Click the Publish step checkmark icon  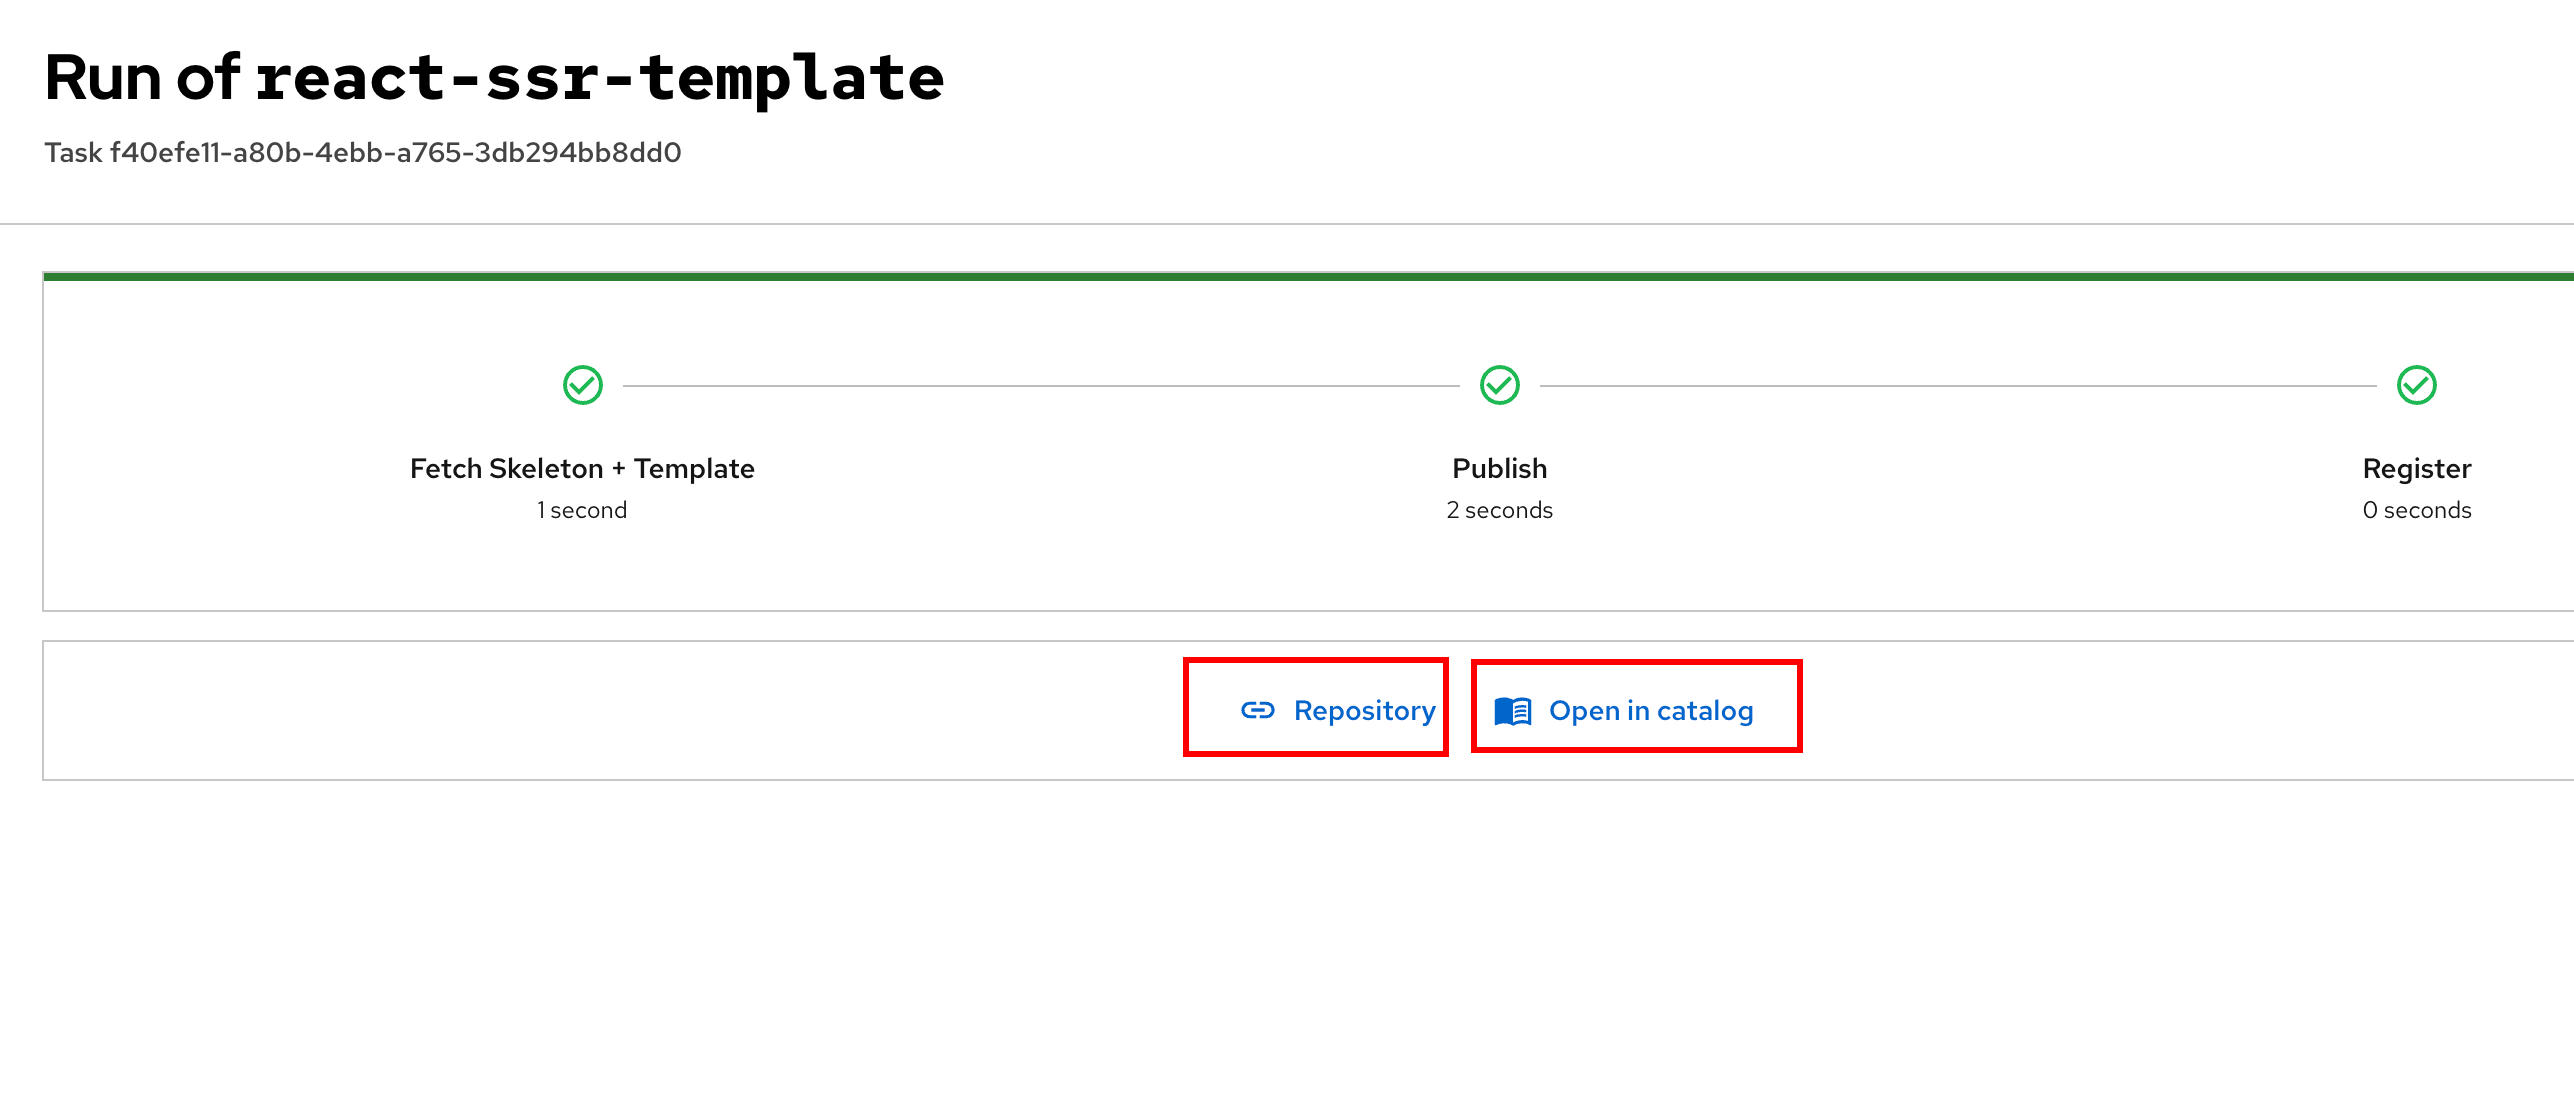[1499, 385]
